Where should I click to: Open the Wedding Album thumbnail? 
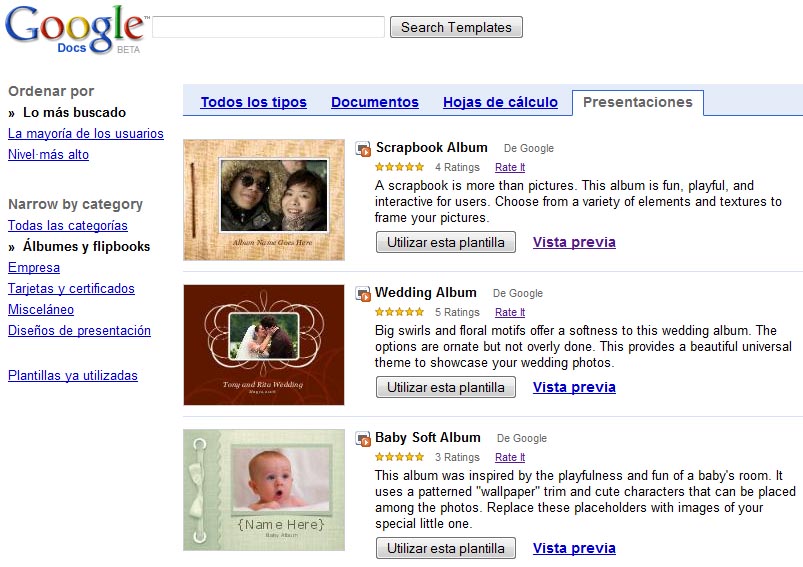264,345
